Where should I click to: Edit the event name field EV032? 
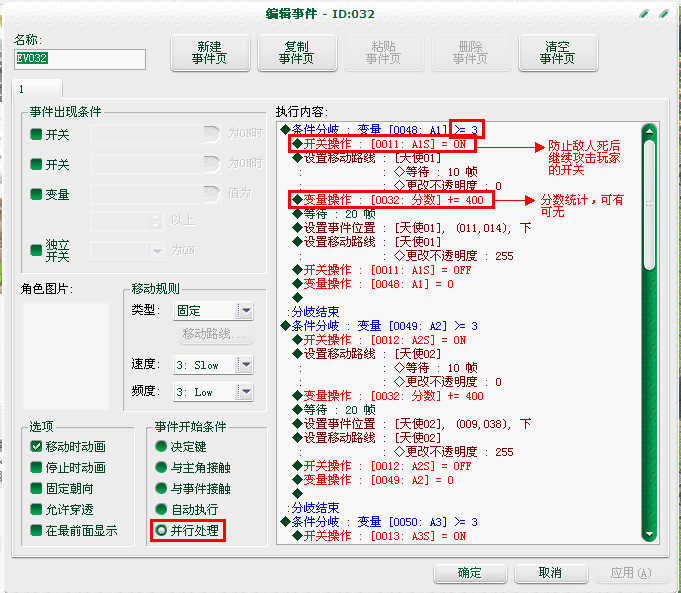click(x=80, y=59)
